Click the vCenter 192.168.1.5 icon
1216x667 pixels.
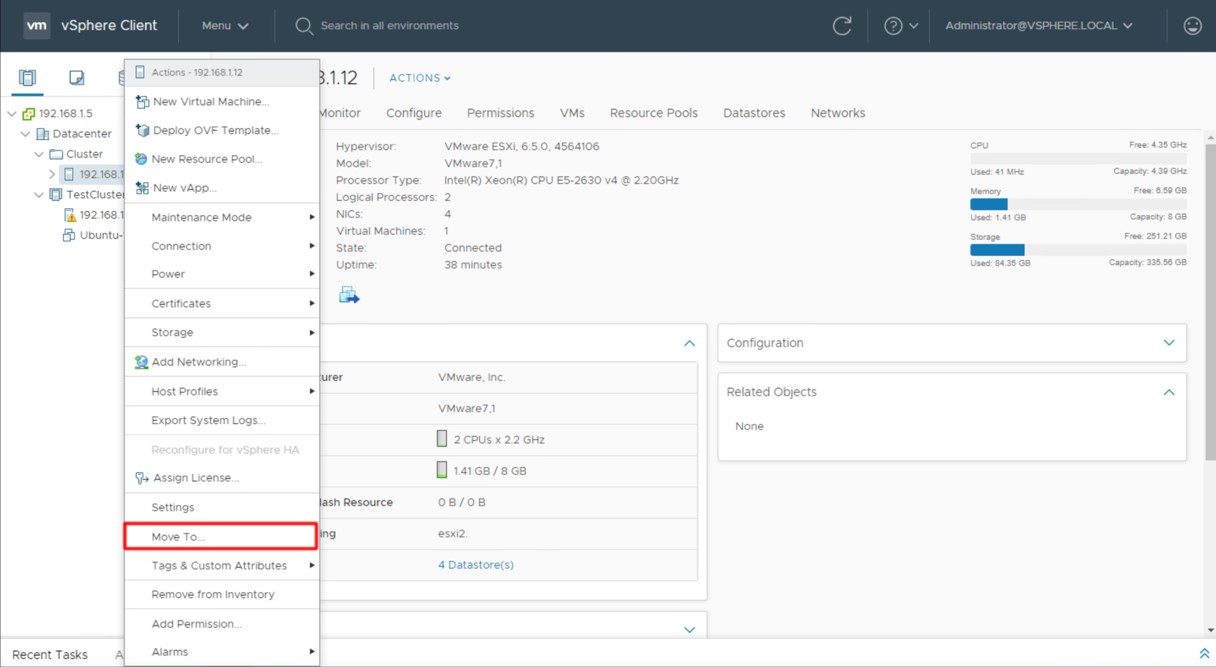click(x=28, y=114)
